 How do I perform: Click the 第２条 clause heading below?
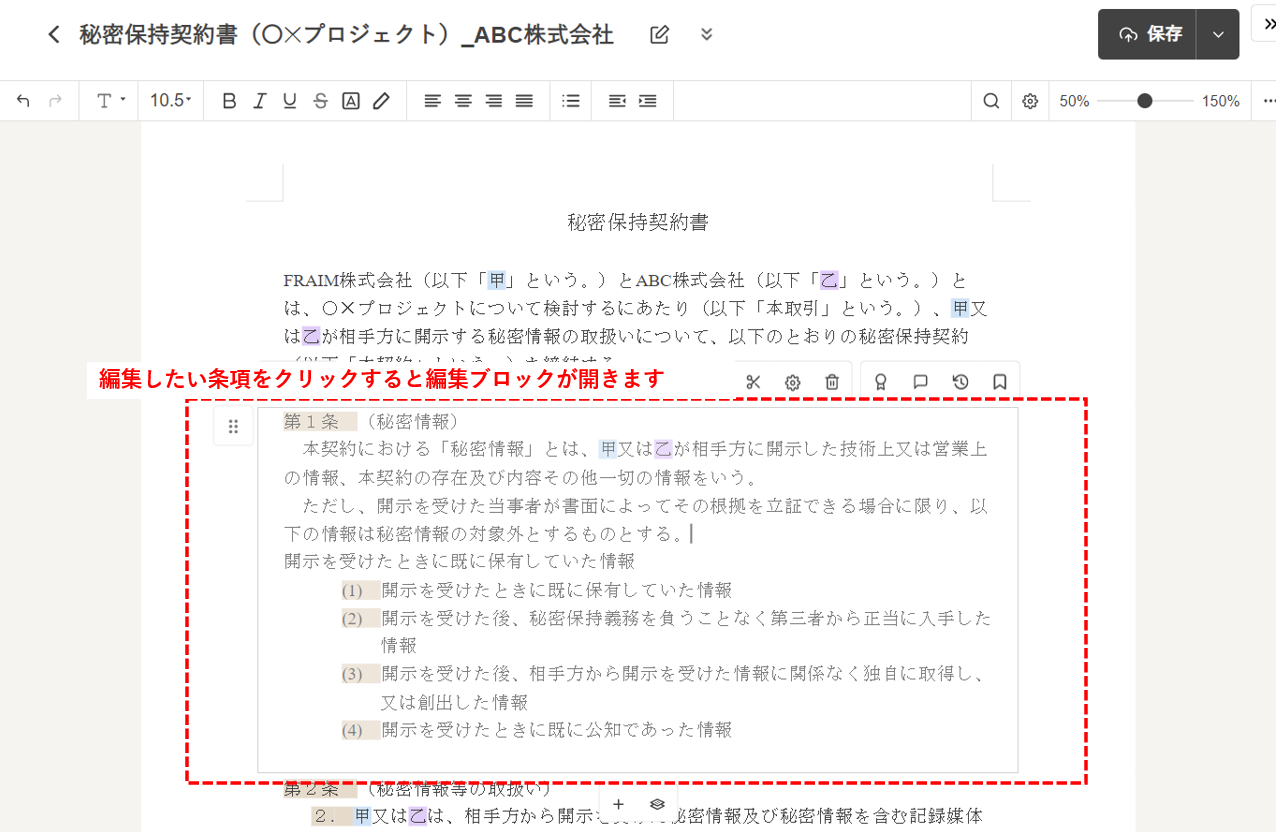312,790
